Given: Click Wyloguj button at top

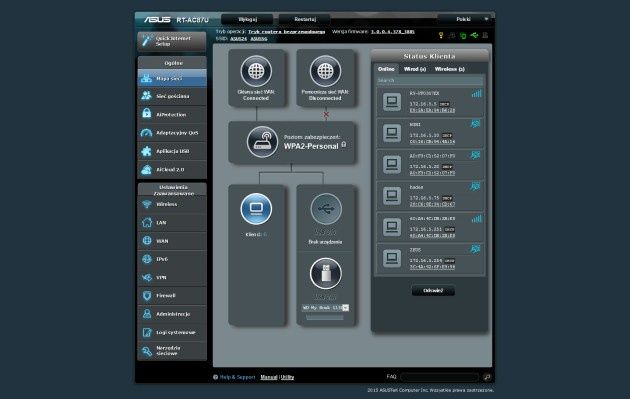Looking at the screenshot, I should [247, 19].
